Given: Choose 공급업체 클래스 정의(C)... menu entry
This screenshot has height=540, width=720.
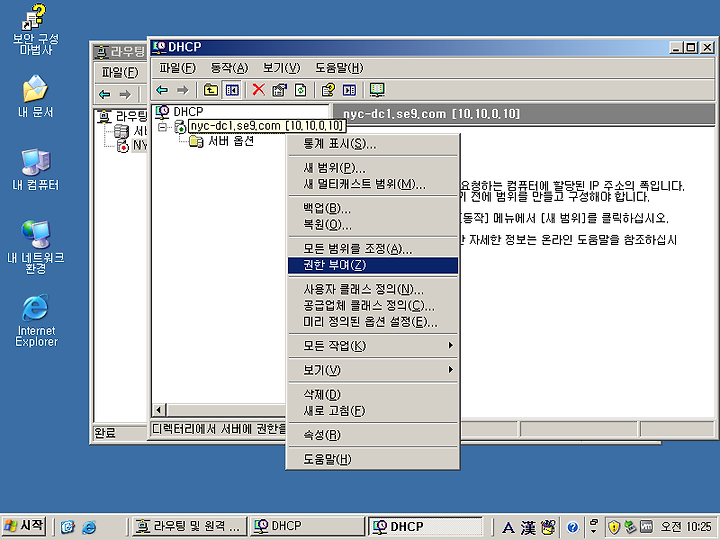Looking at the screenshot, I should 373,305.
